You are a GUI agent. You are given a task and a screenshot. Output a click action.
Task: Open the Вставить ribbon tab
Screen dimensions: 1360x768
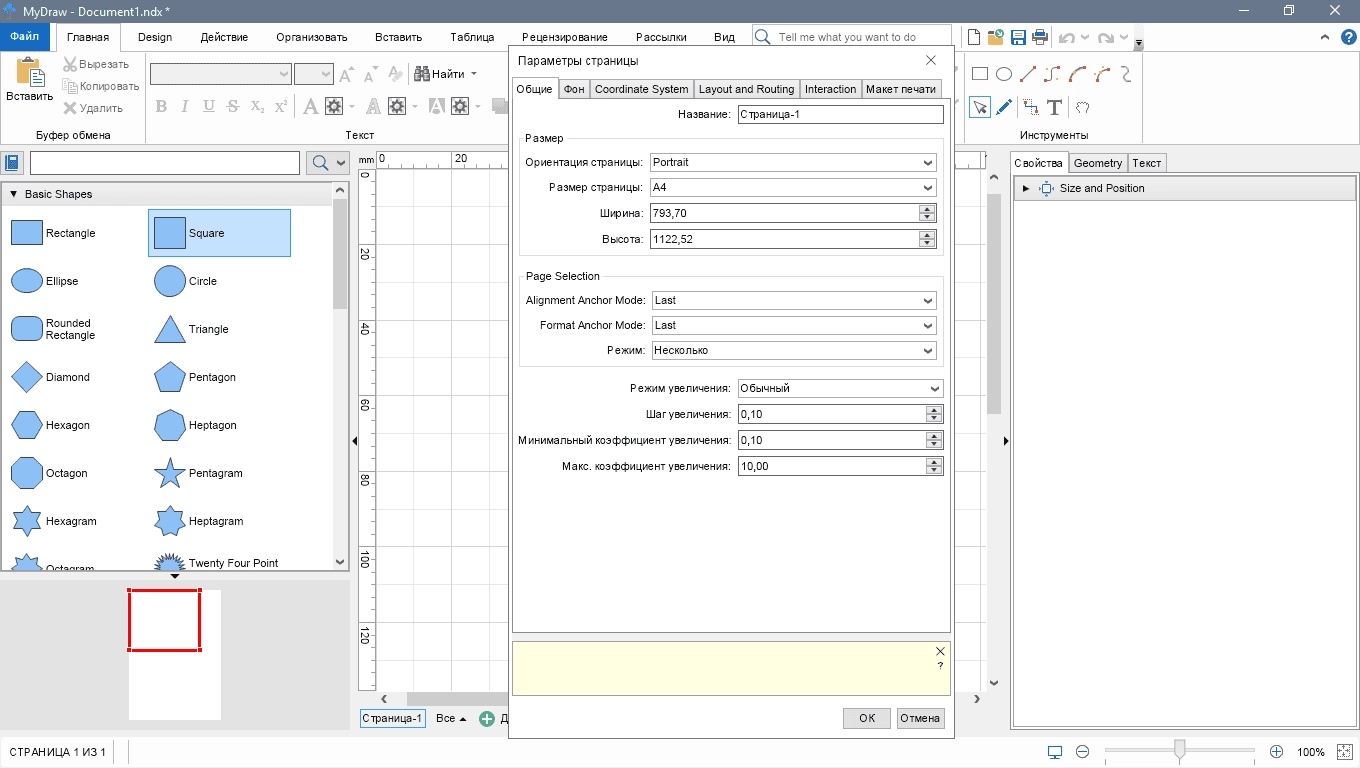point(398,37)
